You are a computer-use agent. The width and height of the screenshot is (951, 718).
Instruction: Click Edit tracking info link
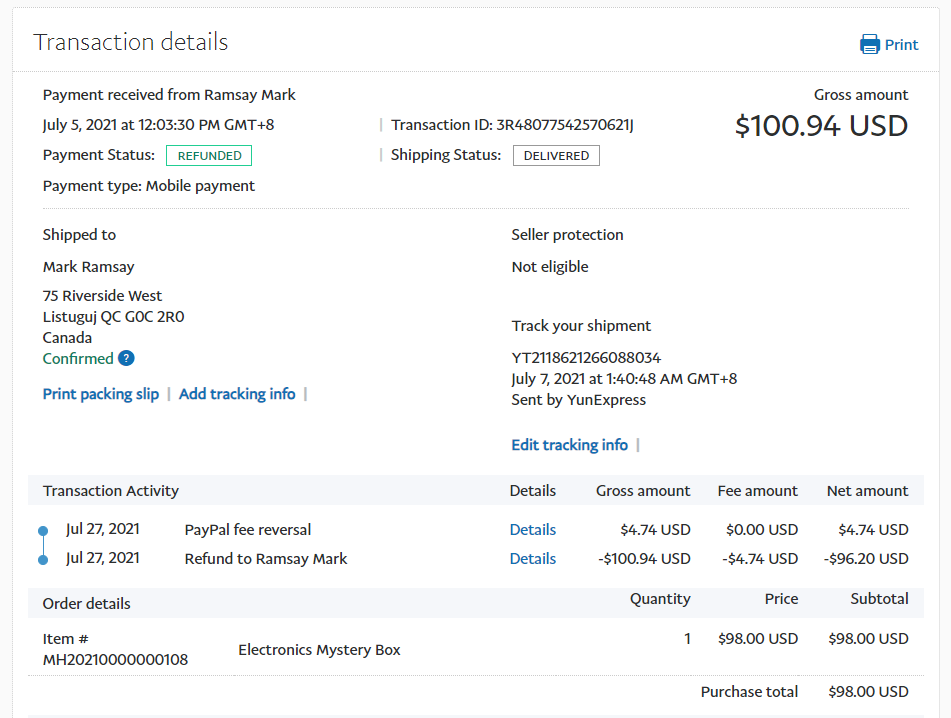(x=569, y=445)
